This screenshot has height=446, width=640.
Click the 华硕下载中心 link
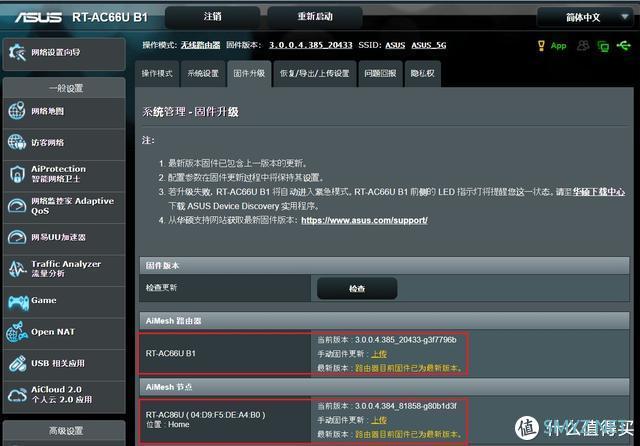coord(598,192)
